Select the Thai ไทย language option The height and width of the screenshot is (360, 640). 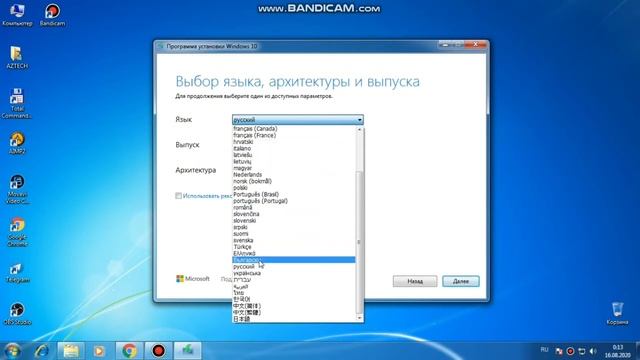(x=294, y=293)
